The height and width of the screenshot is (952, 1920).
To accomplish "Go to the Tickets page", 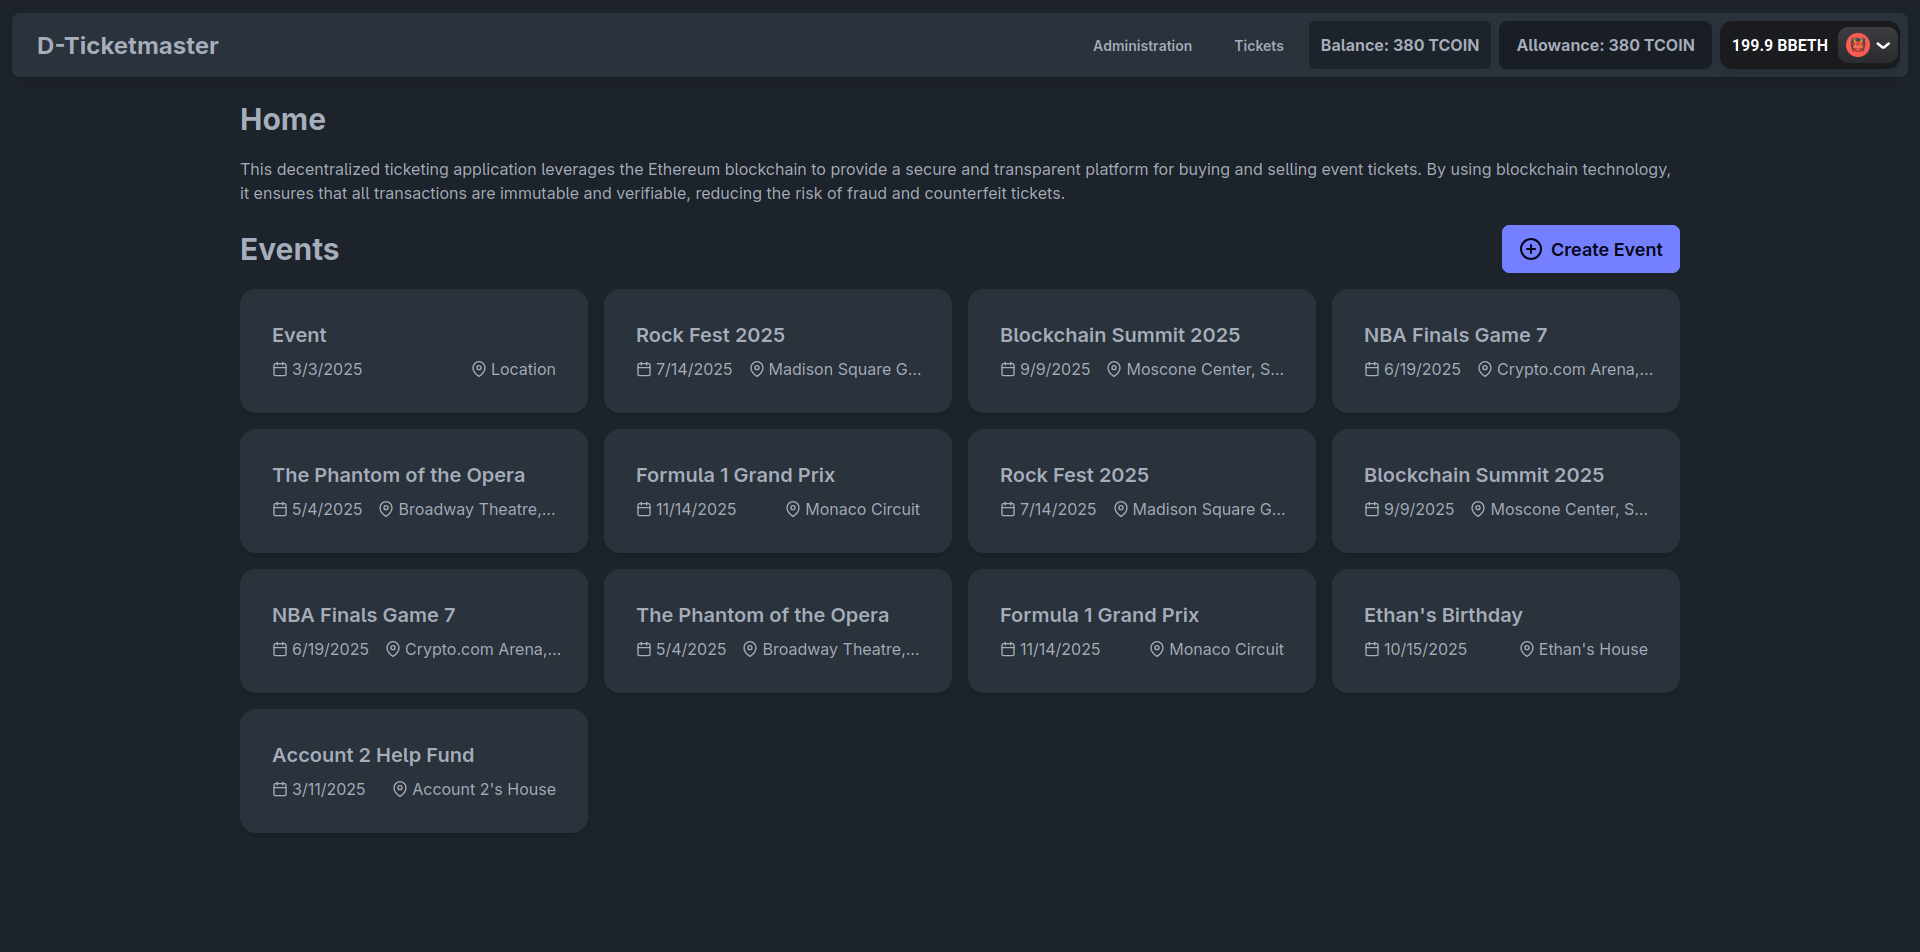I will pos(1258,46).
